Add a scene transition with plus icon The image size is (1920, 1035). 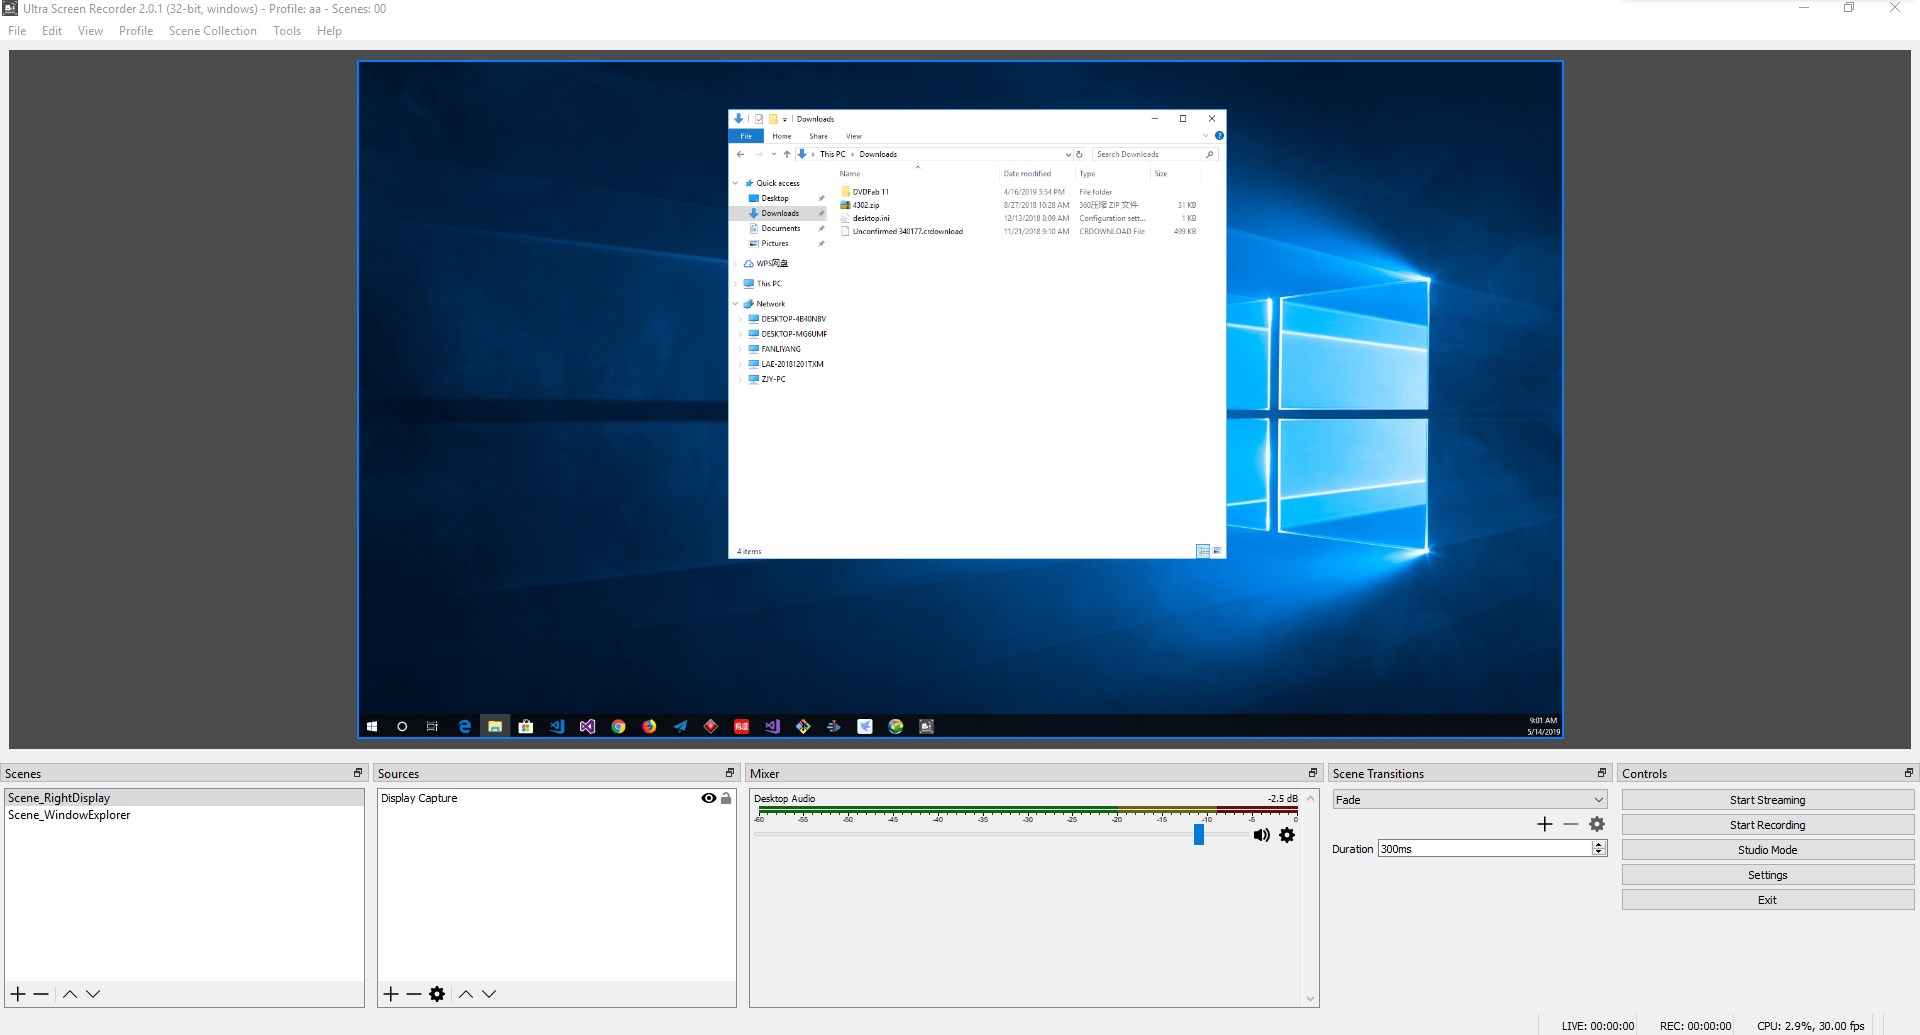(x=1545, y=824)
